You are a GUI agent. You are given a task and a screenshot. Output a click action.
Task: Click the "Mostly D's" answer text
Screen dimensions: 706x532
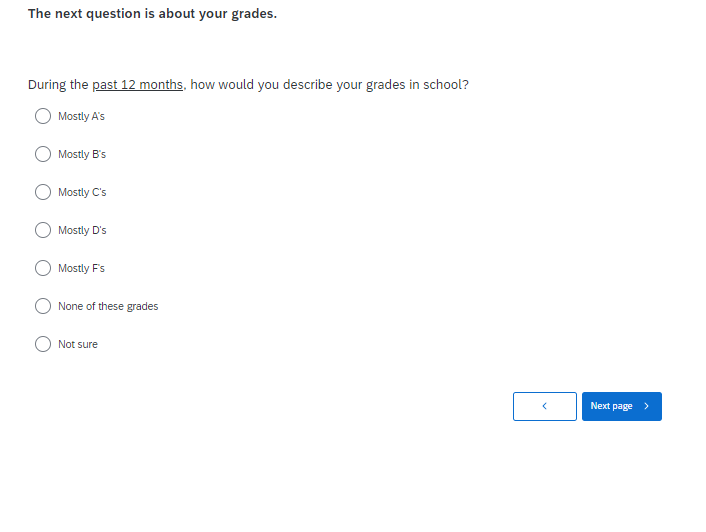click(x=82, y=230)
